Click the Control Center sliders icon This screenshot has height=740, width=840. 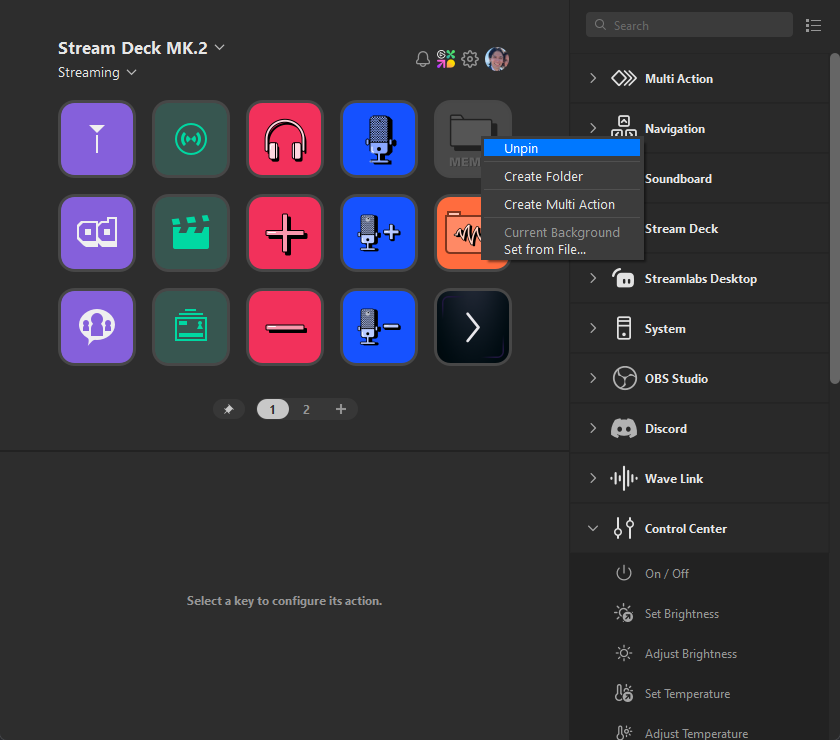624,528
